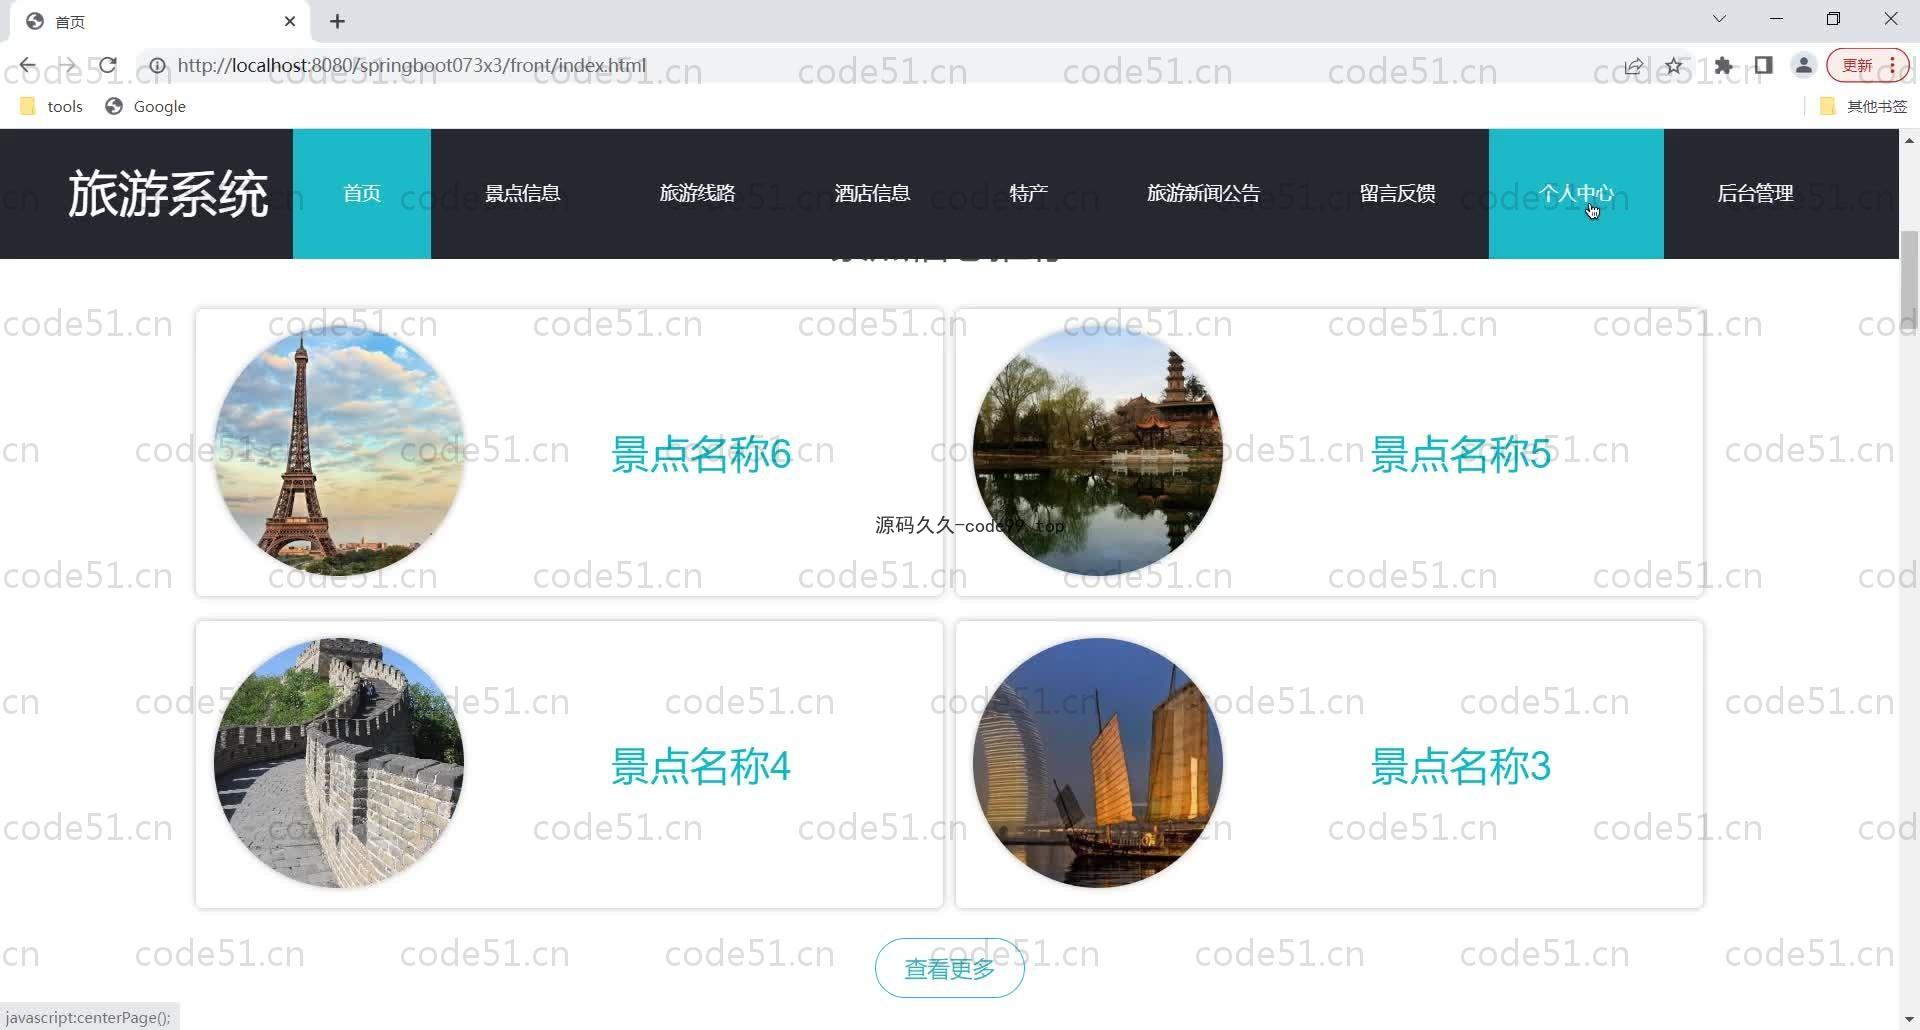Click the 景点名称4 title
The height and width of the screenshot is (1030, 1920).
click(x=701, y=767)
